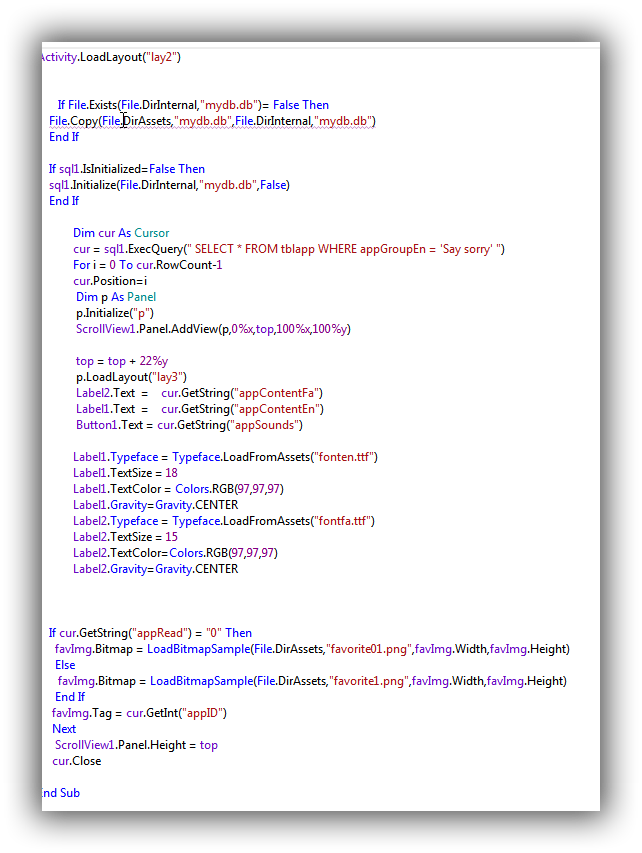Click the Activity.LoadLayout("lay2") line
The height and width of the screenshot is (853, 642).
click(110, 57)
